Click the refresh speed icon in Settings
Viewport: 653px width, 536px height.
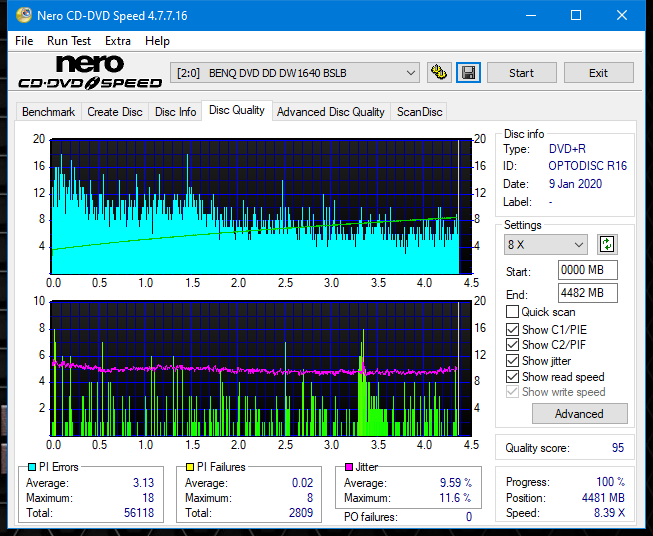coord(606,244)
